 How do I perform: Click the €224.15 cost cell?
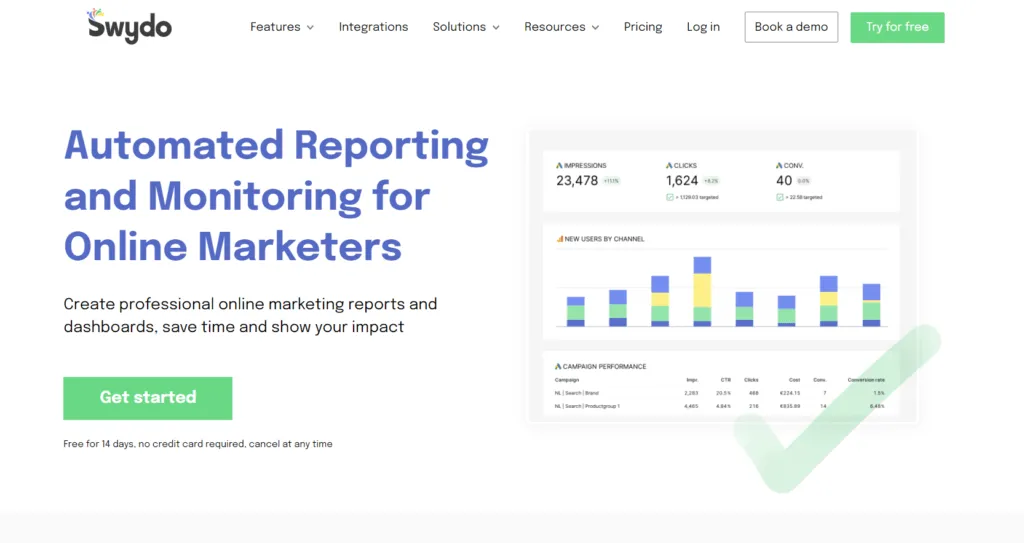pos(790,393)
